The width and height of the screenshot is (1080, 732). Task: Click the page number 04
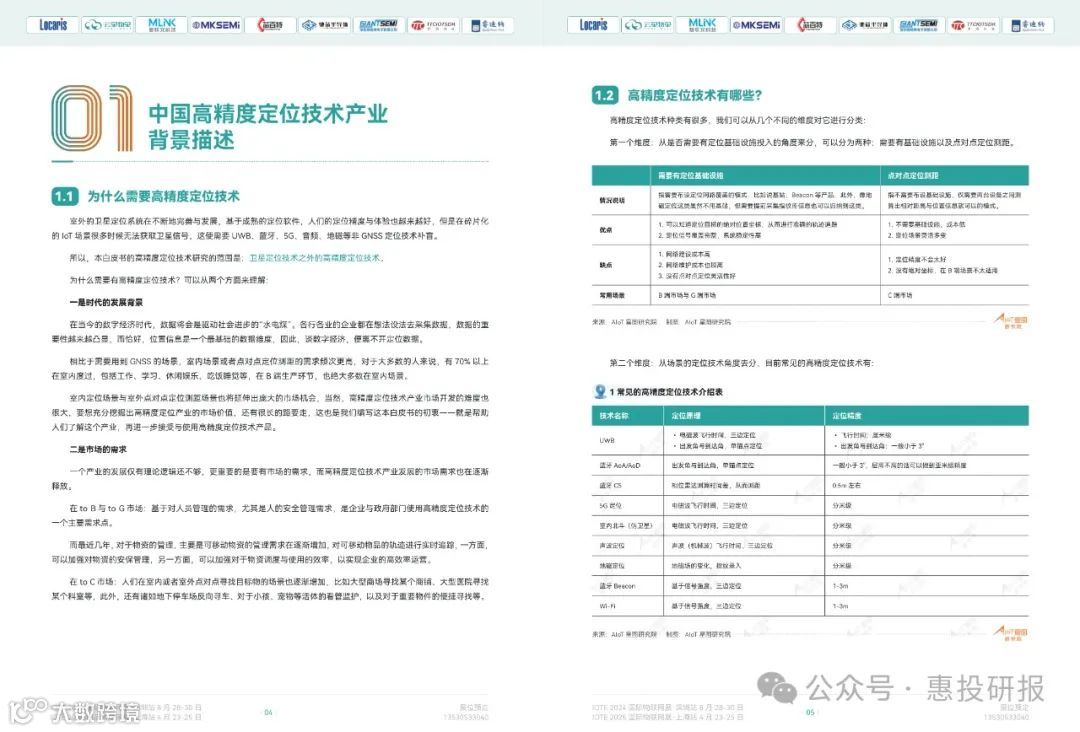269,712
